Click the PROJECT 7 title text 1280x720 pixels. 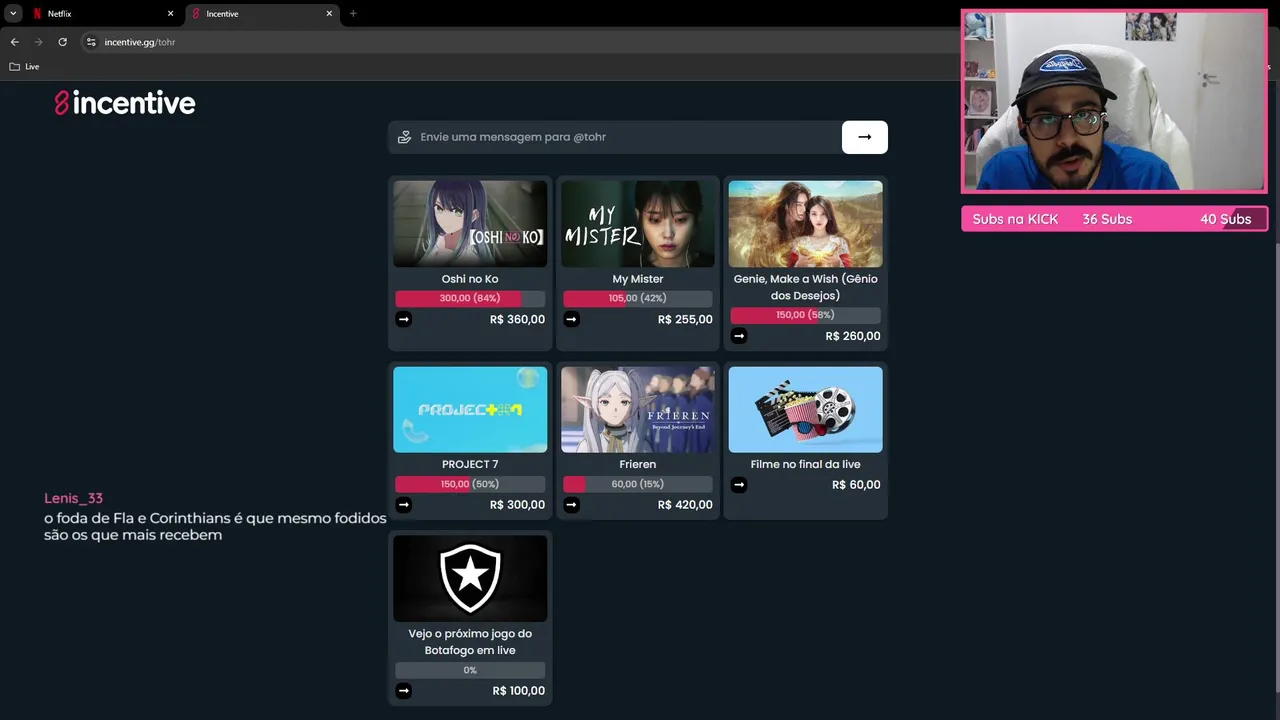(470, 464)
